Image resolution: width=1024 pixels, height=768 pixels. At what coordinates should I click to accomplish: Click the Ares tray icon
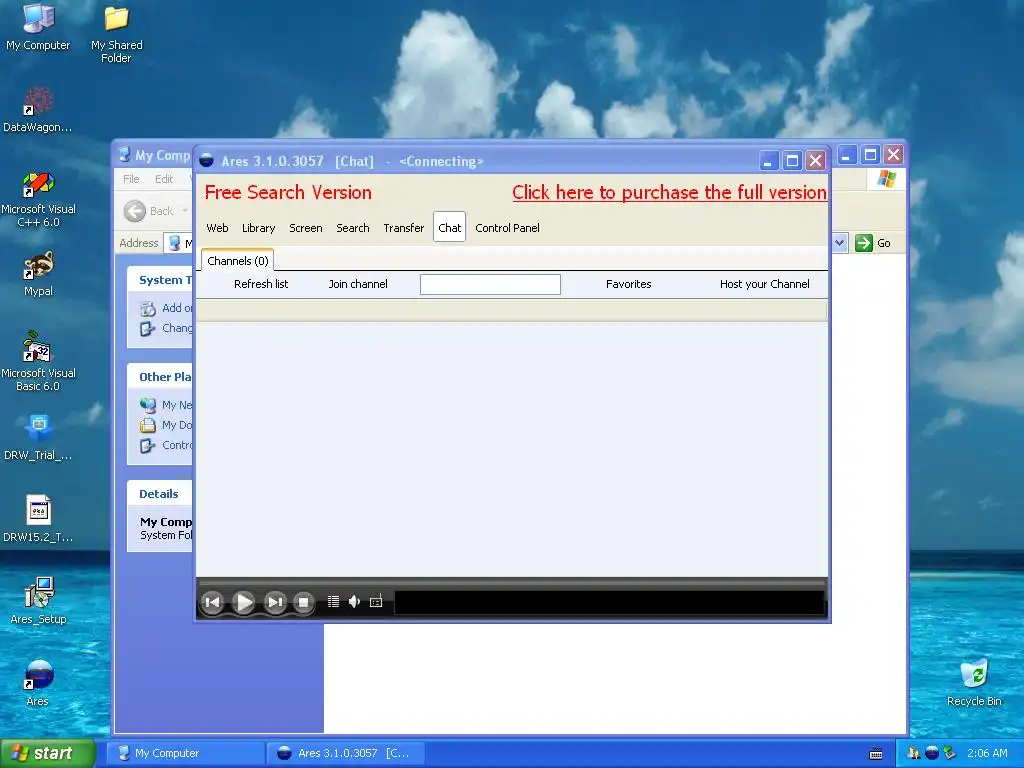click(x=932, y=753)
